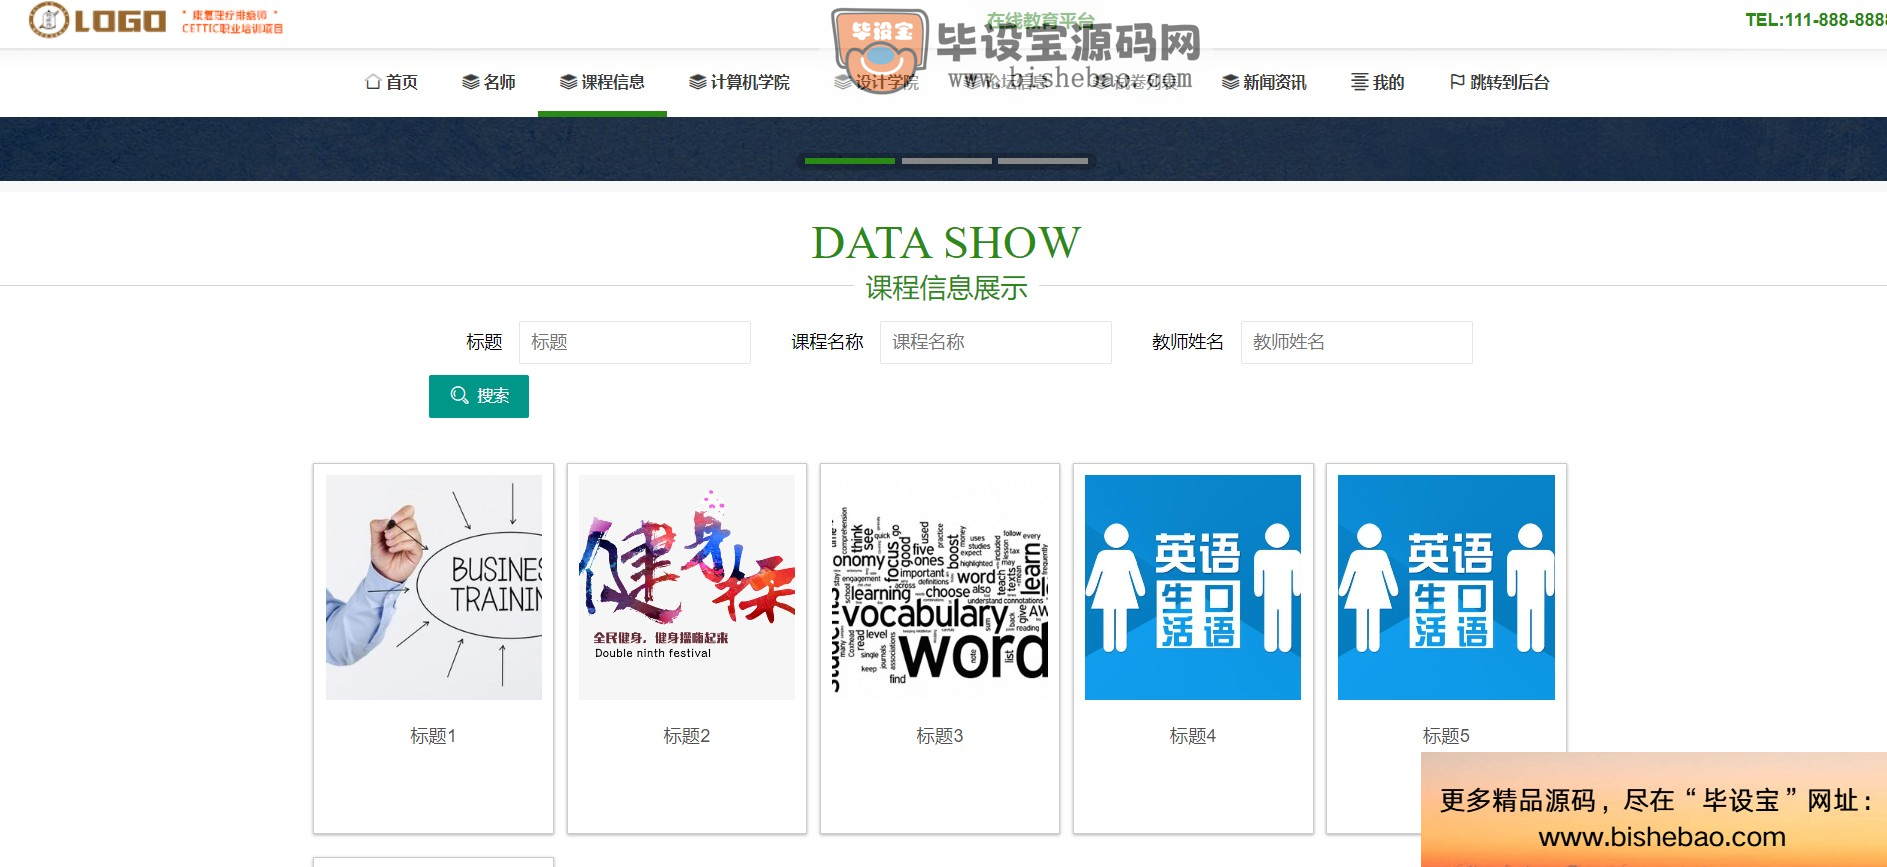Click the magnifier icon in 搜索 button
Screen dimensions: 1887x867
point(460,396)
